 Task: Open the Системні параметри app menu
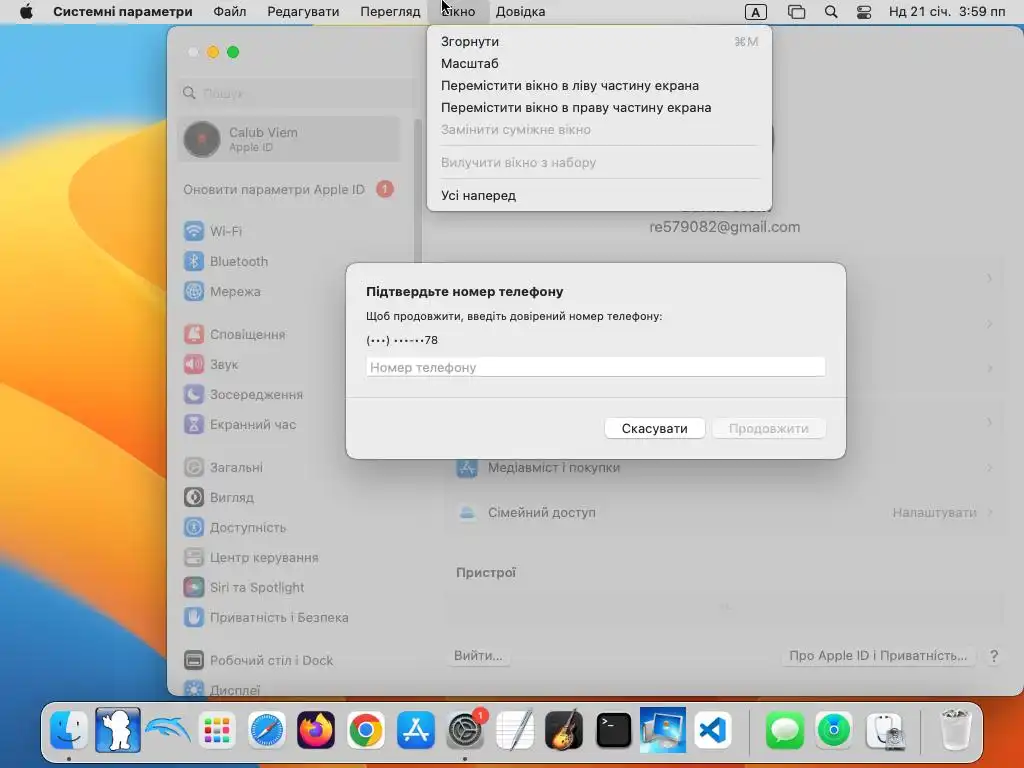(x=123, y=12)
